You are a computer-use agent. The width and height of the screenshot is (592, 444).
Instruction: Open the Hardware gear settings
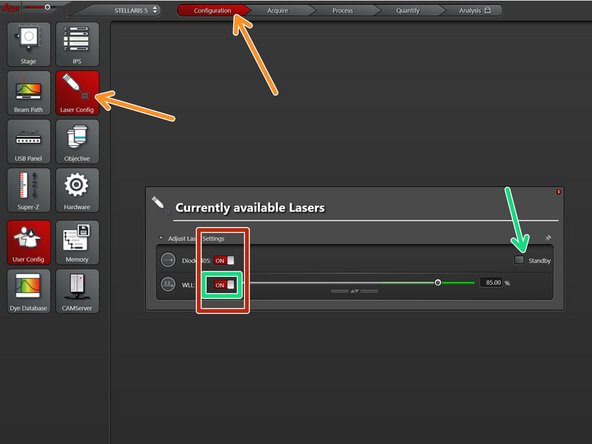77,190
